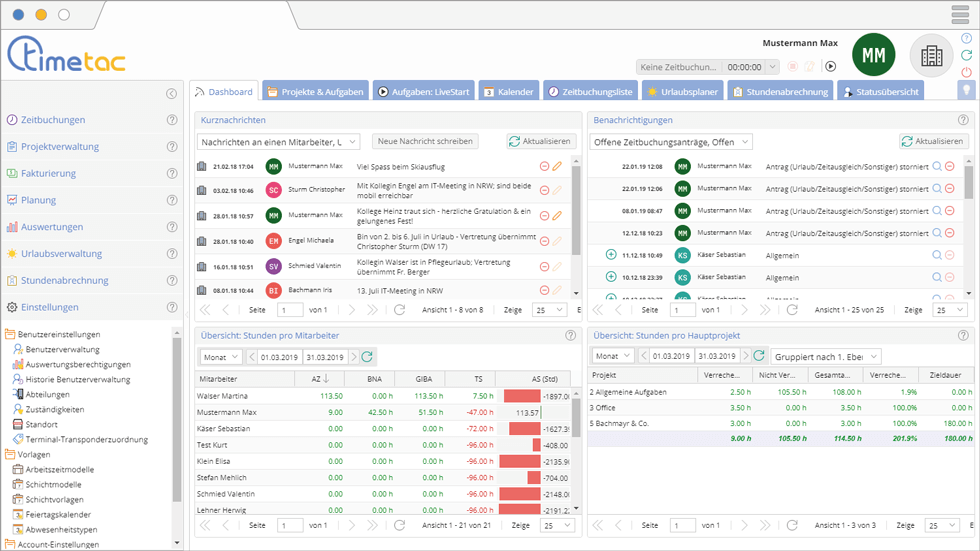Expand the Monat dropdown in Stunden pro Mitarbeiter
This screenshot has width=980, height=551.
tap(221, 357)
